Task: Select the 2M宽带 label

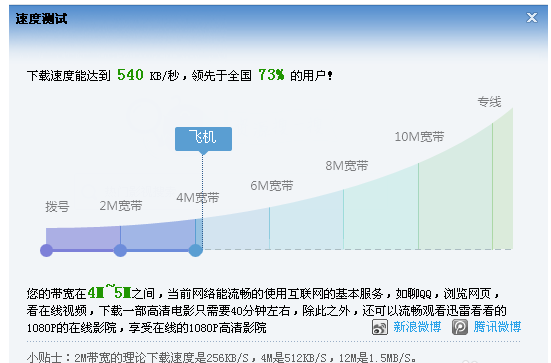Action: (x=121, y=206)
